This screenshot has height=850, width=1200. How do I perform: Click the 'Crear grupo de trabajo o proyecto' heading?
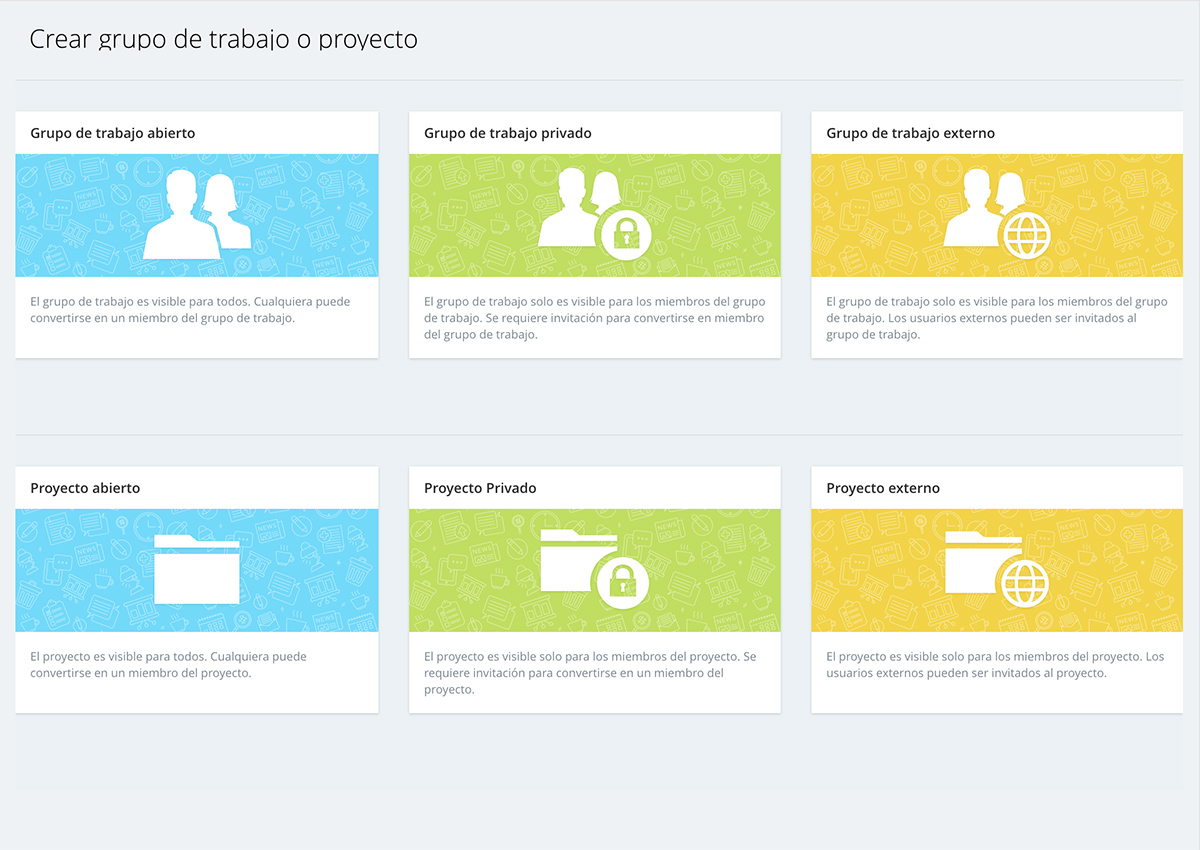click(x=223, y=39)
